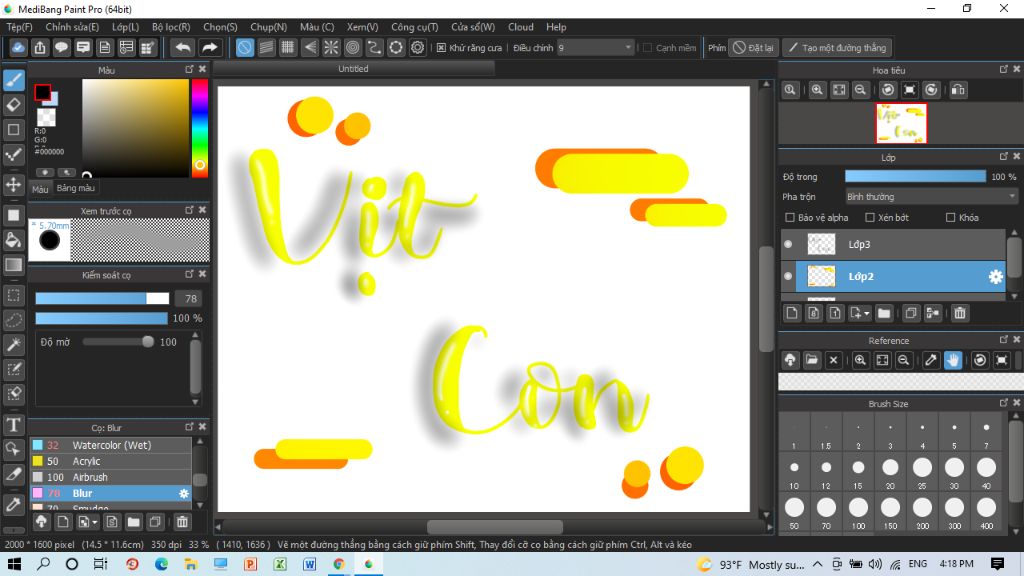The height and width of the screenshot is (576, 1024).
Task: Select the Text tool
Action: 14,425
